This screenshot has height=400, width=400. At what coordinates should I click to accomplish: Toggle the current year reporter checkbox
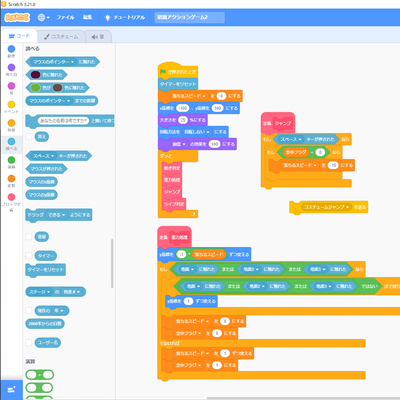point(29,311)
